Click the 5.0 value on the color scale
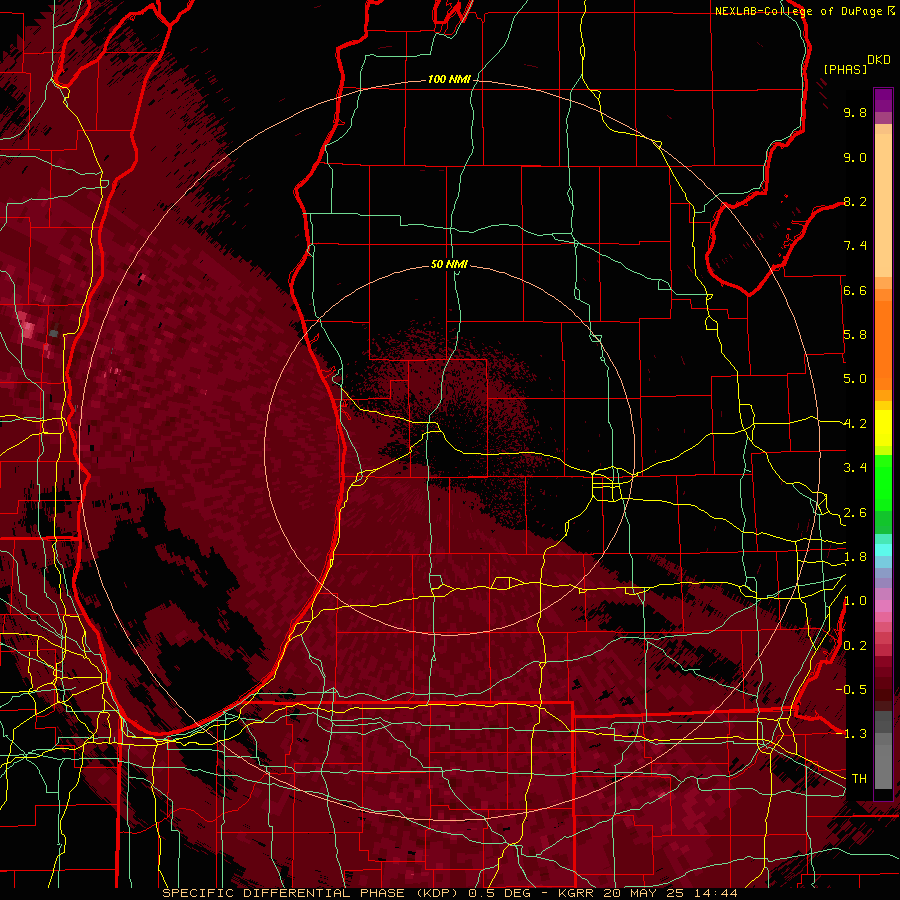 point(855,379)
